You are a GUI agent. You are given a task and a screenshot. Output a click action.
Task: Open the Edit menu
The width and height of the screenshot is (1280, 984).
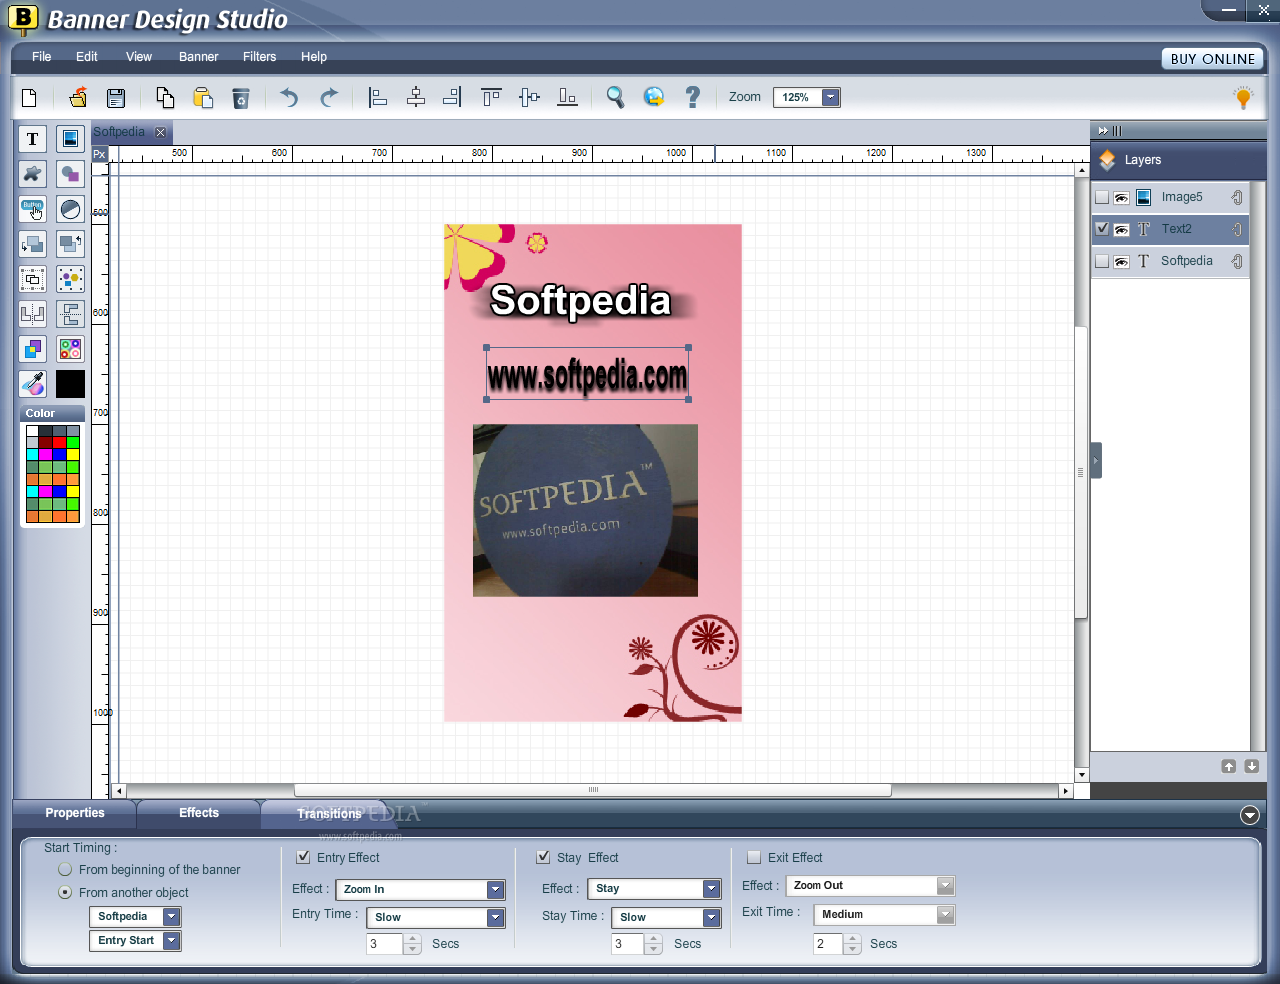coord(87,57)
